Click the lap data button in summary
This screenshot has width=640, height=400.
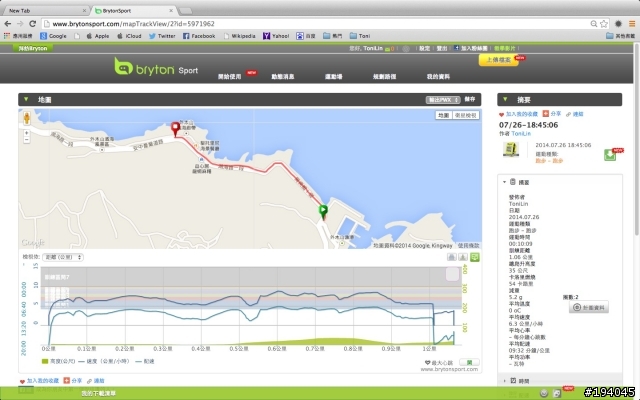tap(589, 307)
